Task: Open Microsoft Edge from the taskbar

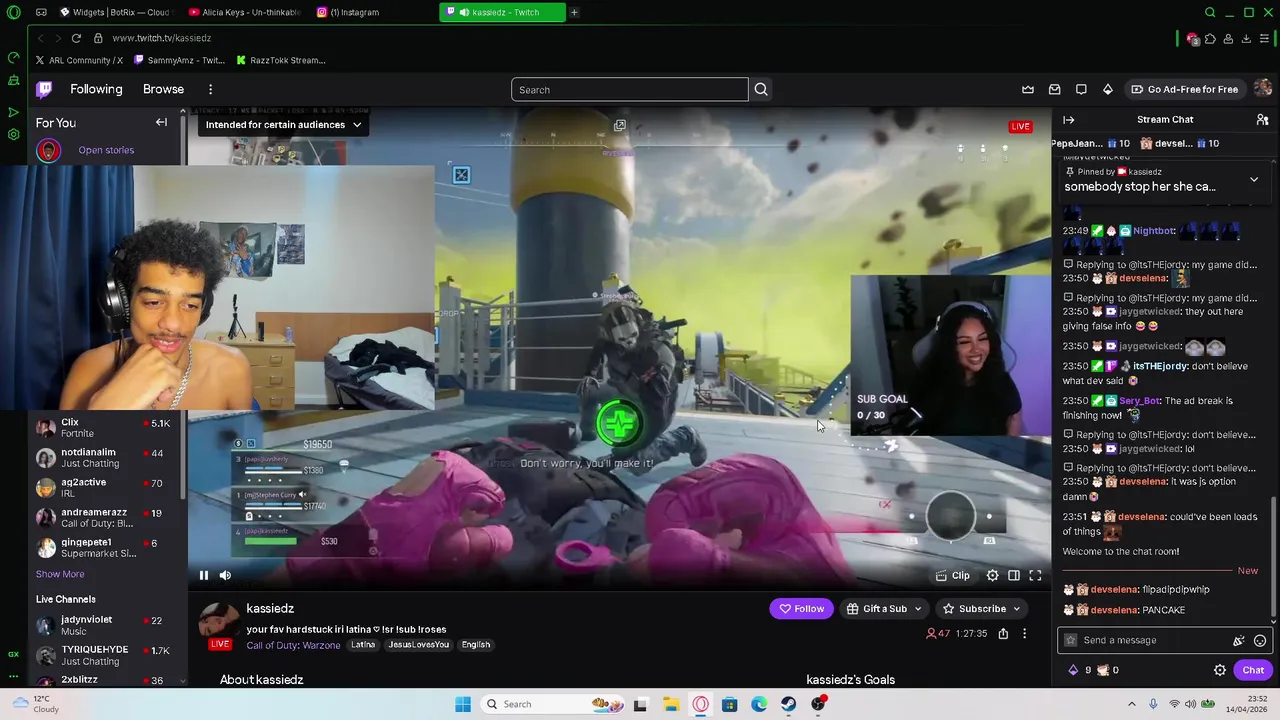Action: [x=760, y=704]
